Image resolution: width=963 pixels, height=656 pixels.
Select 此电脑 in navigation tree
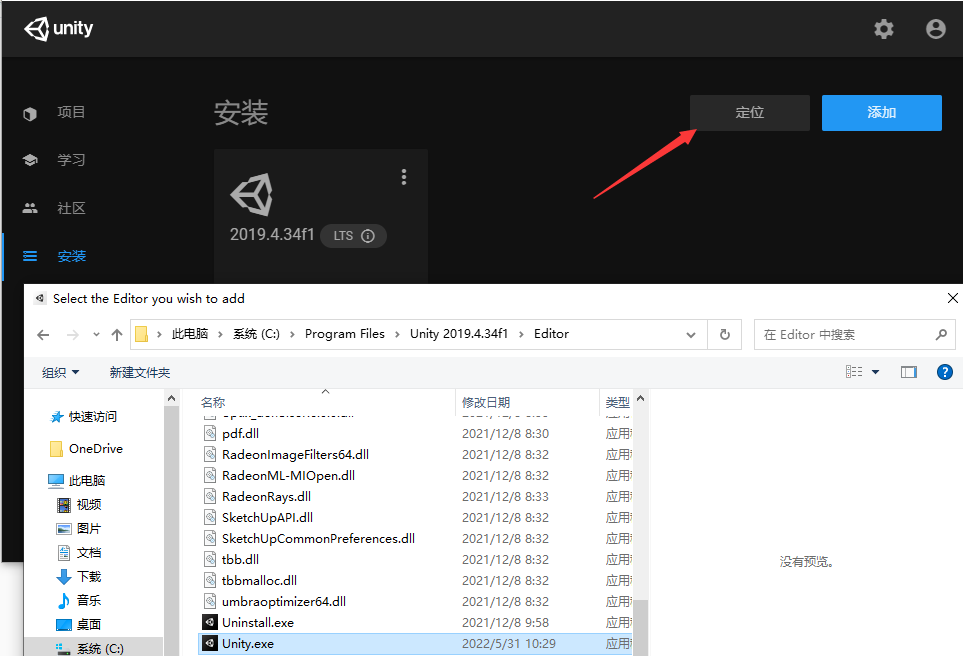(87, 480)
